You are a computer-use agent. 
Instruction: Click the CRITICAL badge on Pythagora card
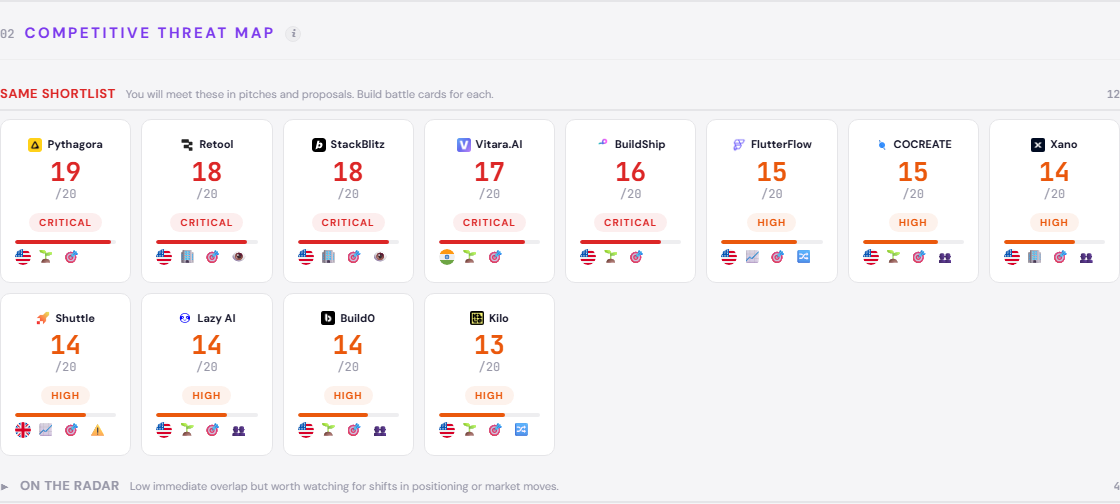pyautogui.click(x=66, y=222)
